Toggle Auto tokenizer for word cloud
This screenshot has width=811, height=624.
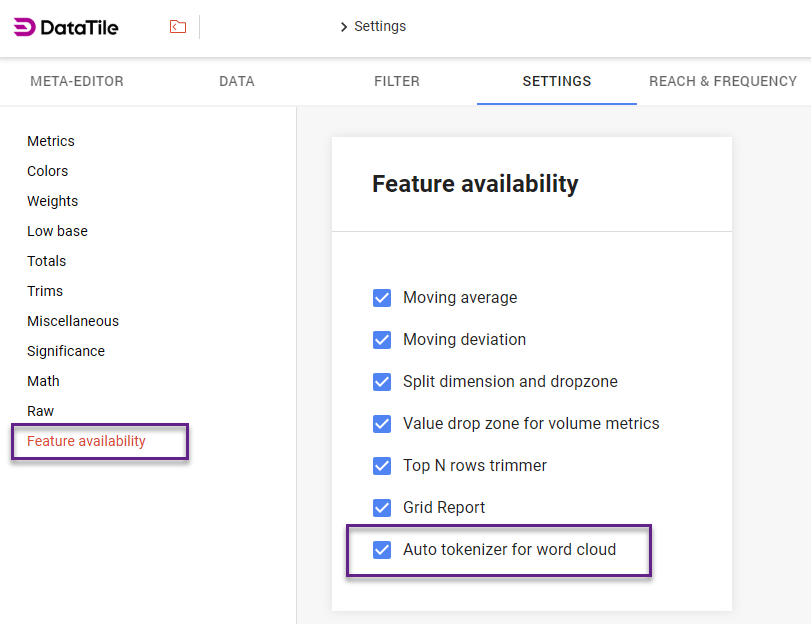pyautogui.click(x=382, y=550)
